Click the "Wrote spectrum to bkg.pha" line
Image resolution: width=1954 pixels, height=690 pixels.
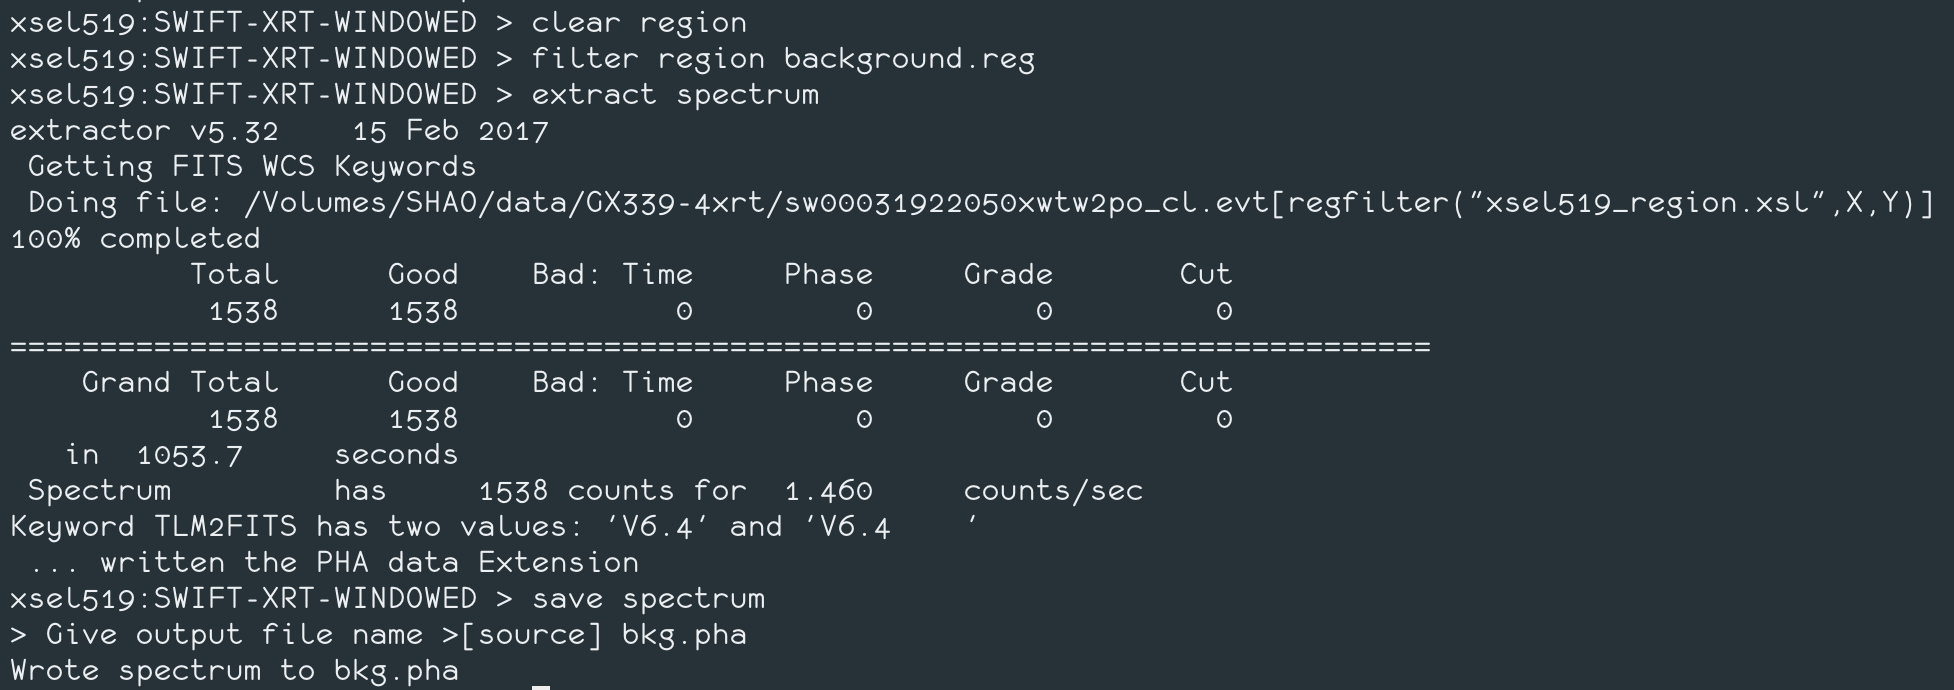click(234, 671)
